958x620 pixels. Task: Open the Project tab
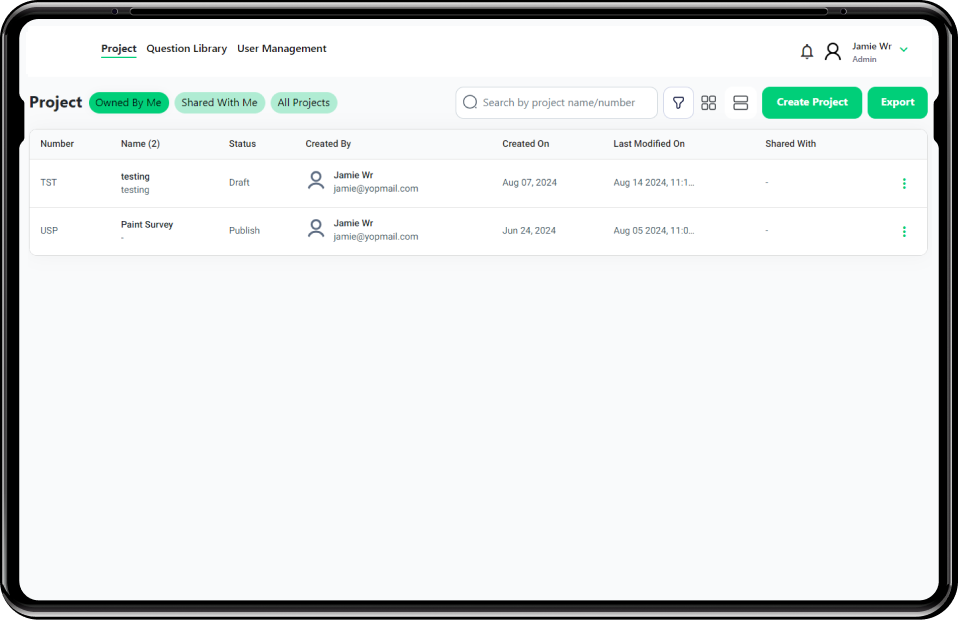(119, 49)
